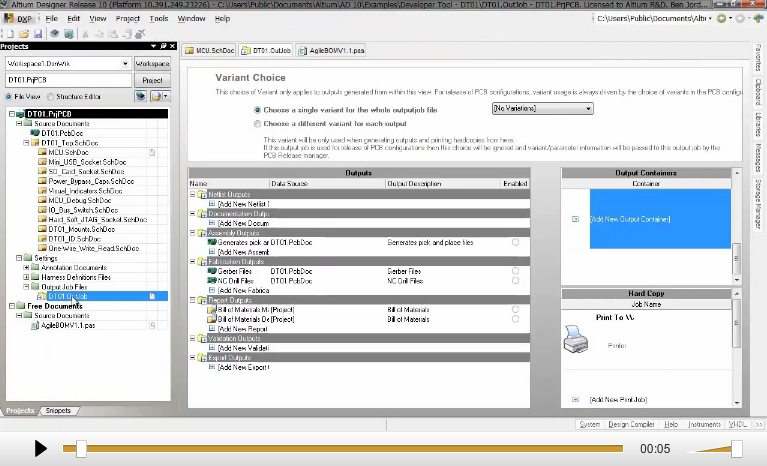Enable the first Bill of Materials output
The width and height of the screenshot is (767, 466).
tap(516, 310)
